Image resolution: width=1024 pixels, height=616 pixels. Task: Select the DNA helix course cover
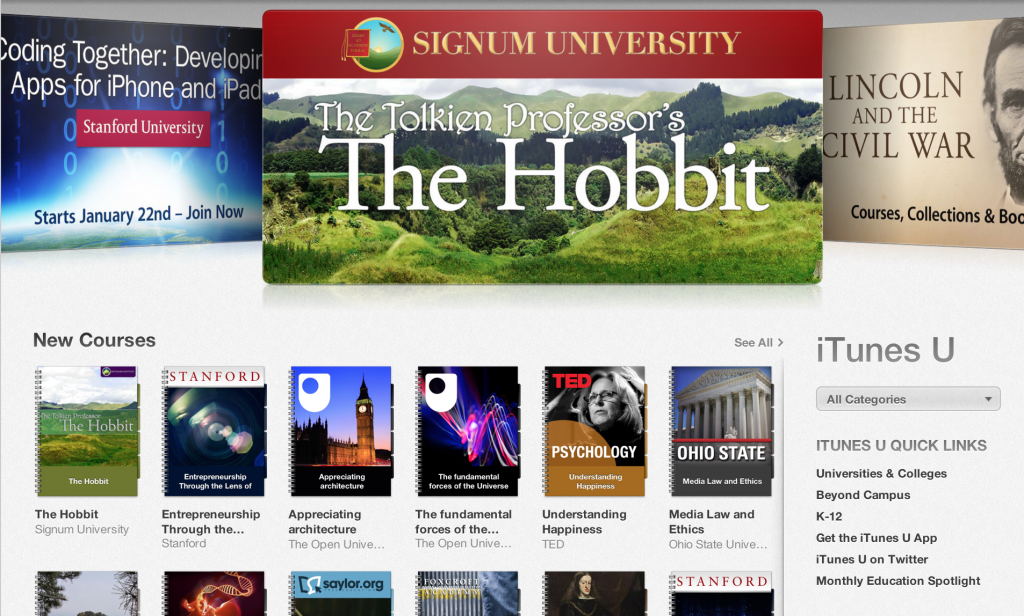click(x=214, y=593)
